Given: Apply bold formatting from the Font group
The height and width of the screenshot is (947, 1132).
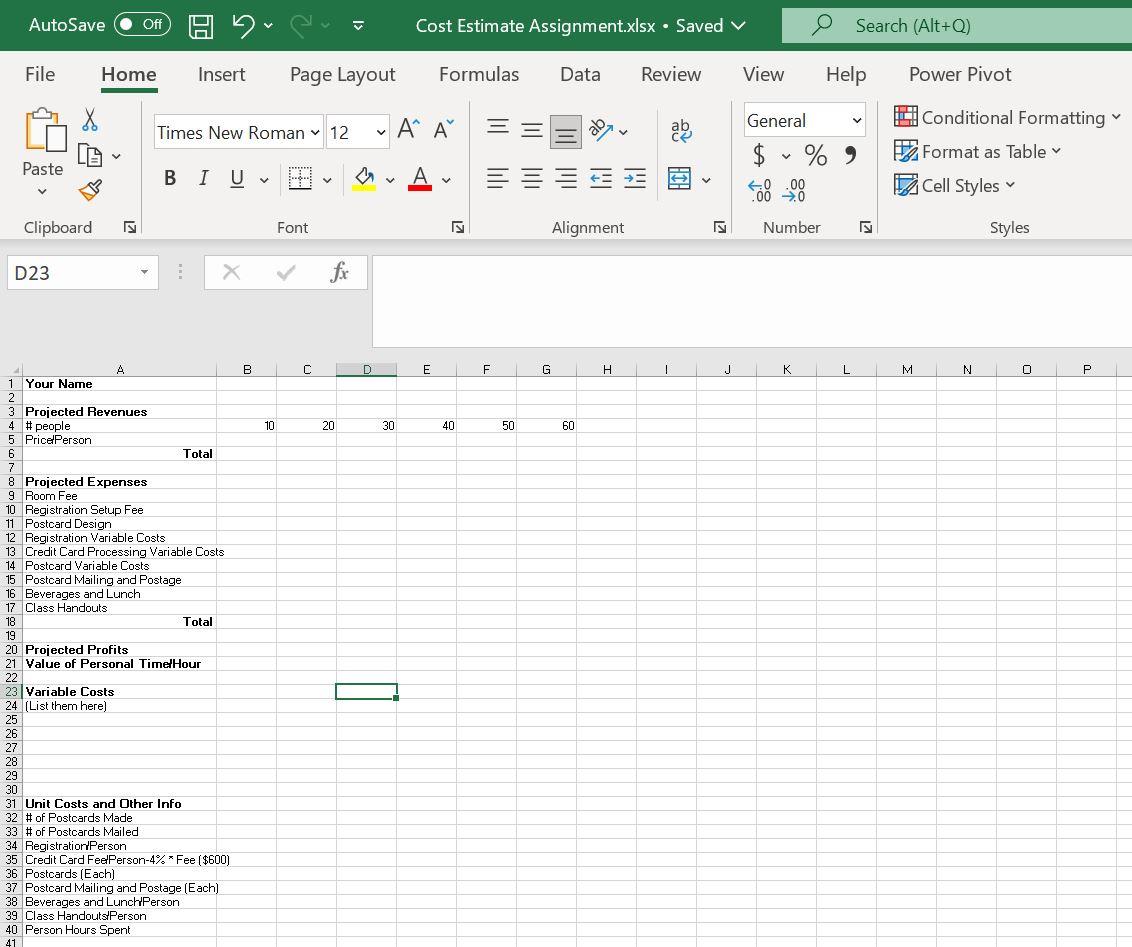Looking at the screenshot, I should coord(170,178).
